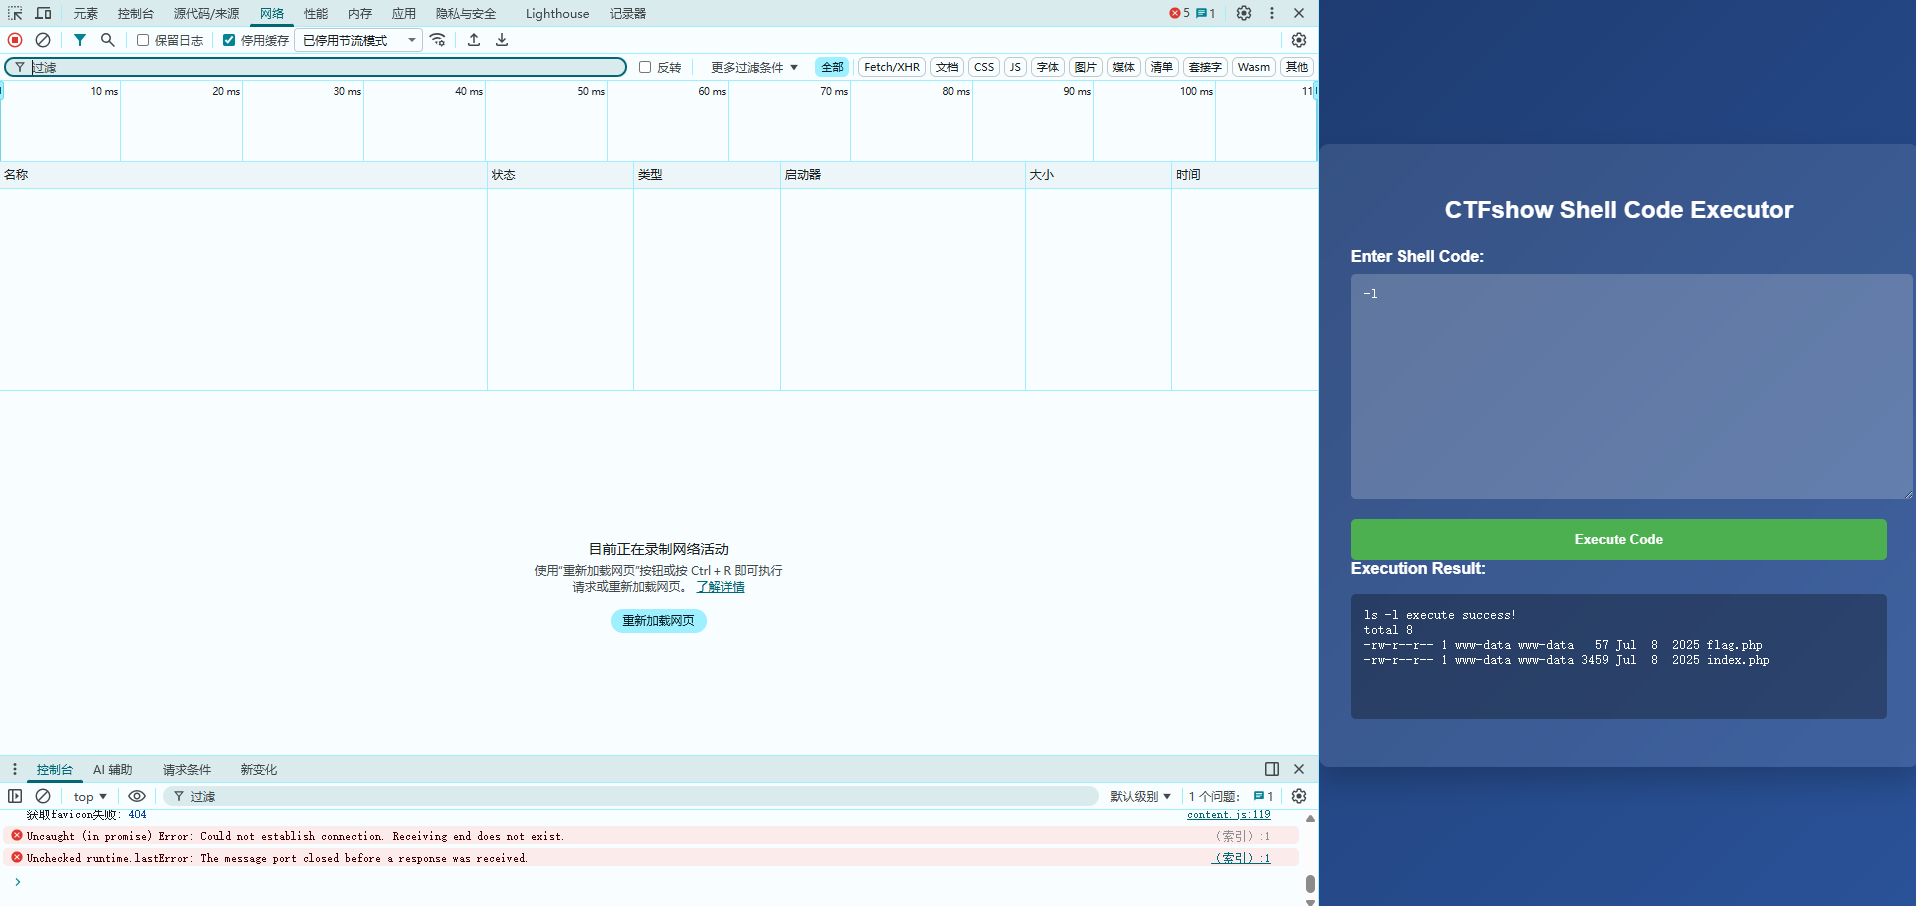This screenshot has height=906, width=1916.
Task: Open console settings gear
Action: (x=1299, y=796)
